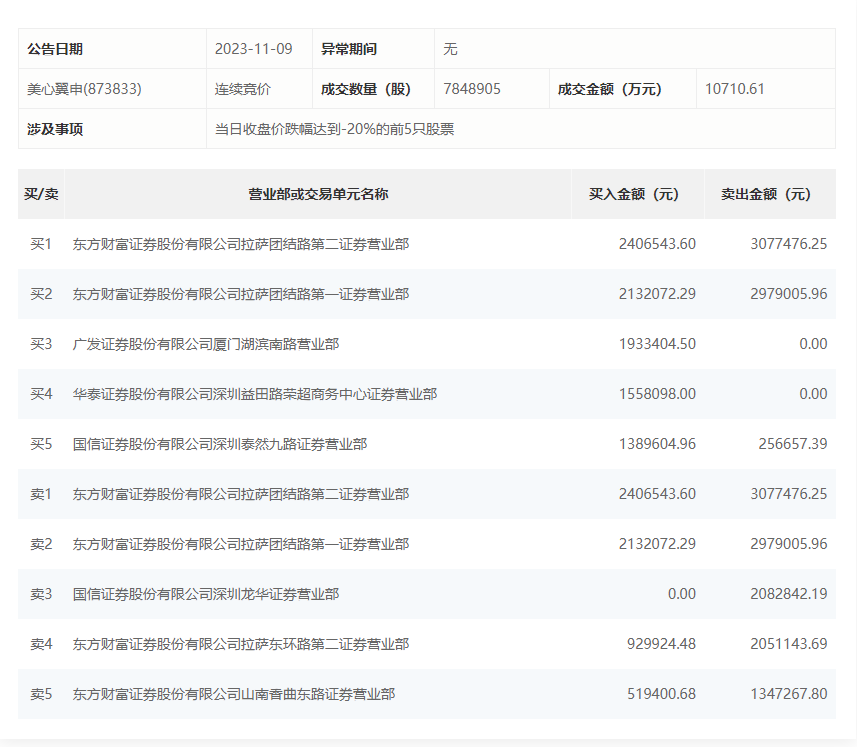
Task: Select the 0.00 buy amount in 卖3 row
Action: (x=682, y=594)
